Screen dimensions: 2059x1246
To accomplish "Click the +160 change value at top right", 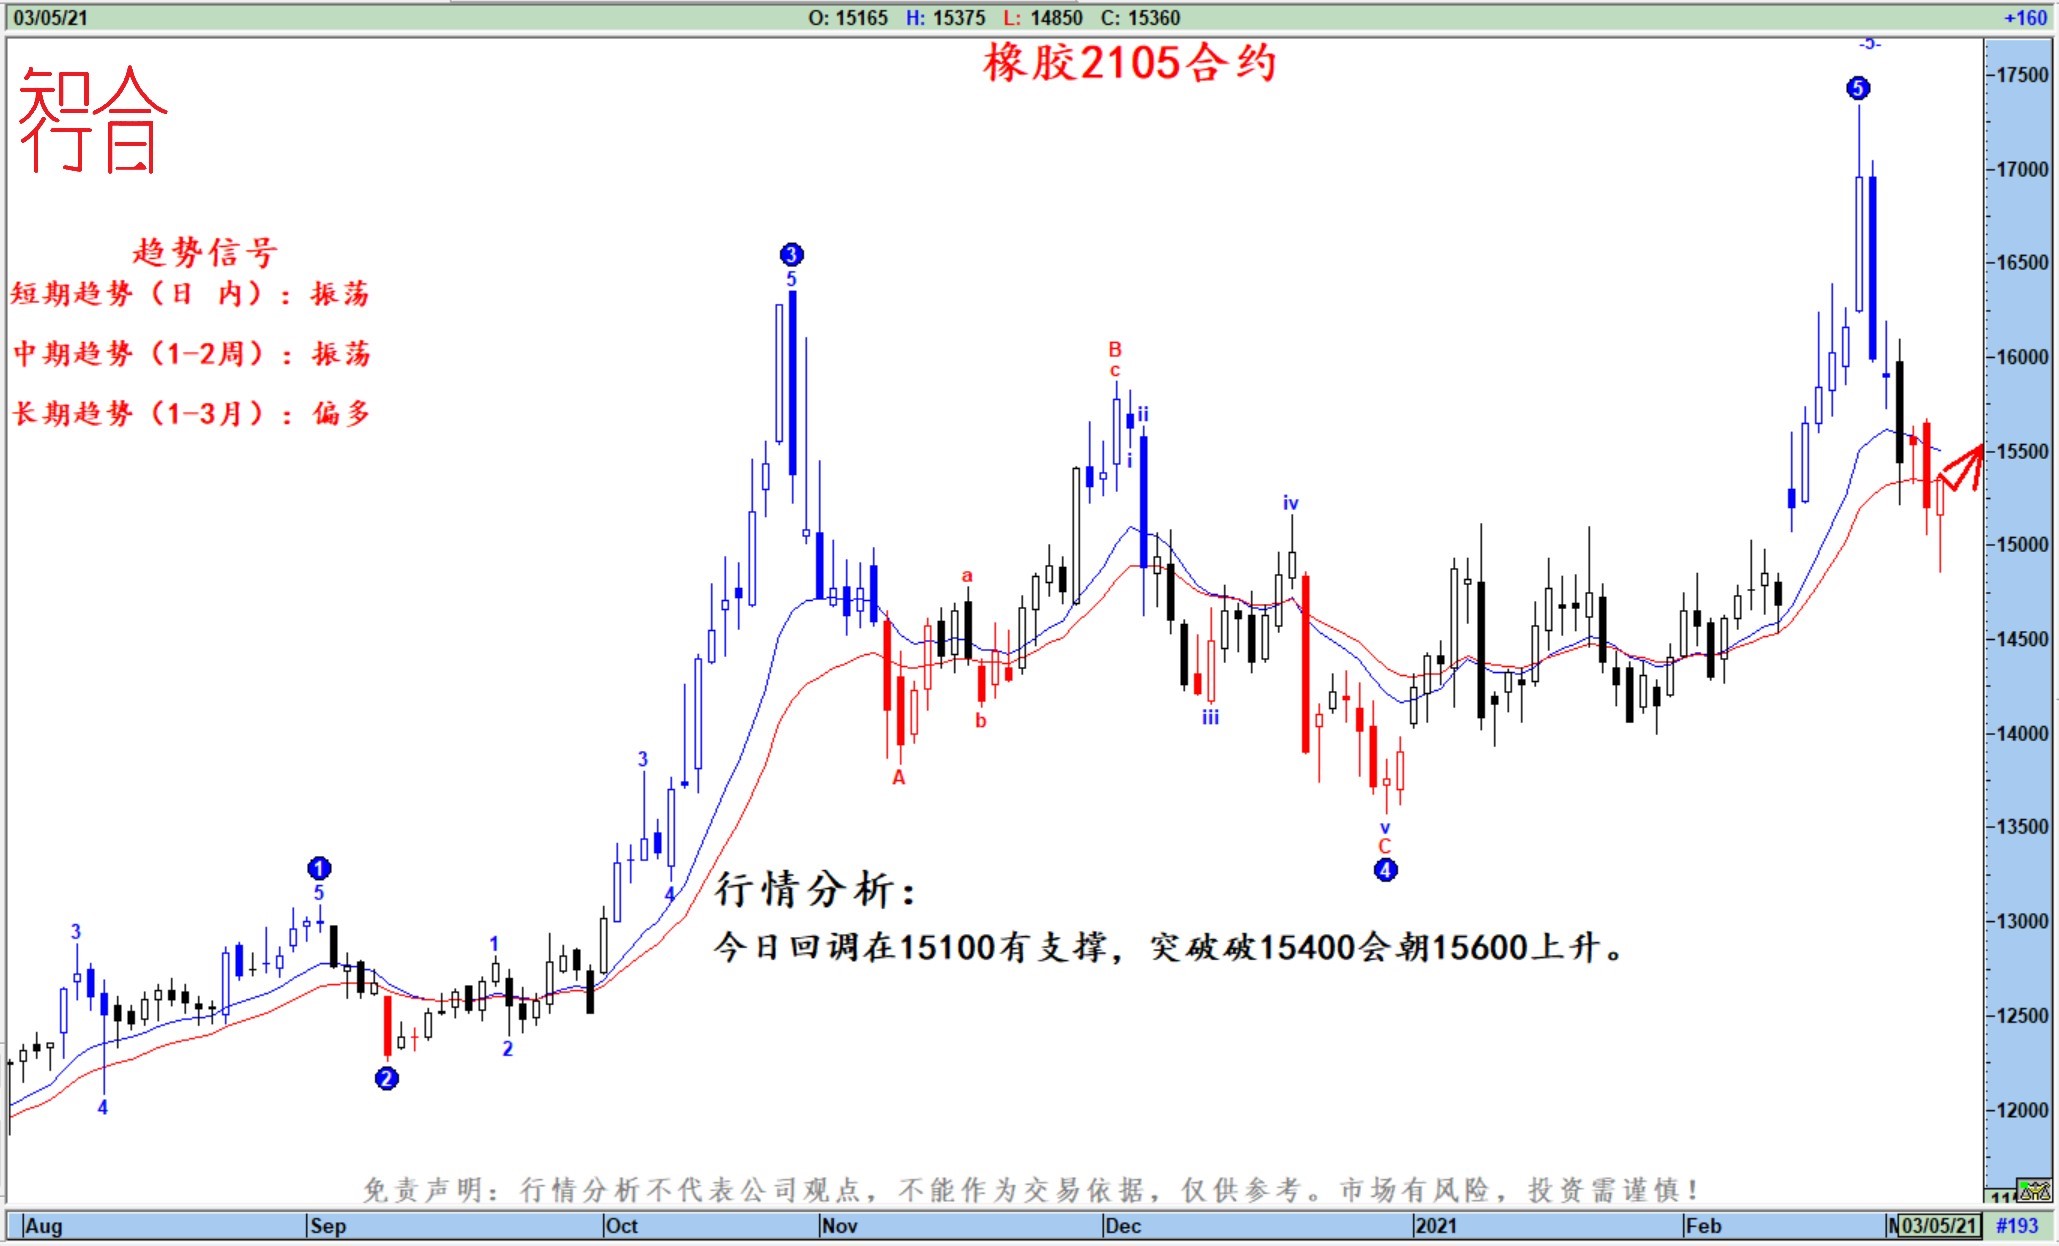I will click(x=2025, y=18).
